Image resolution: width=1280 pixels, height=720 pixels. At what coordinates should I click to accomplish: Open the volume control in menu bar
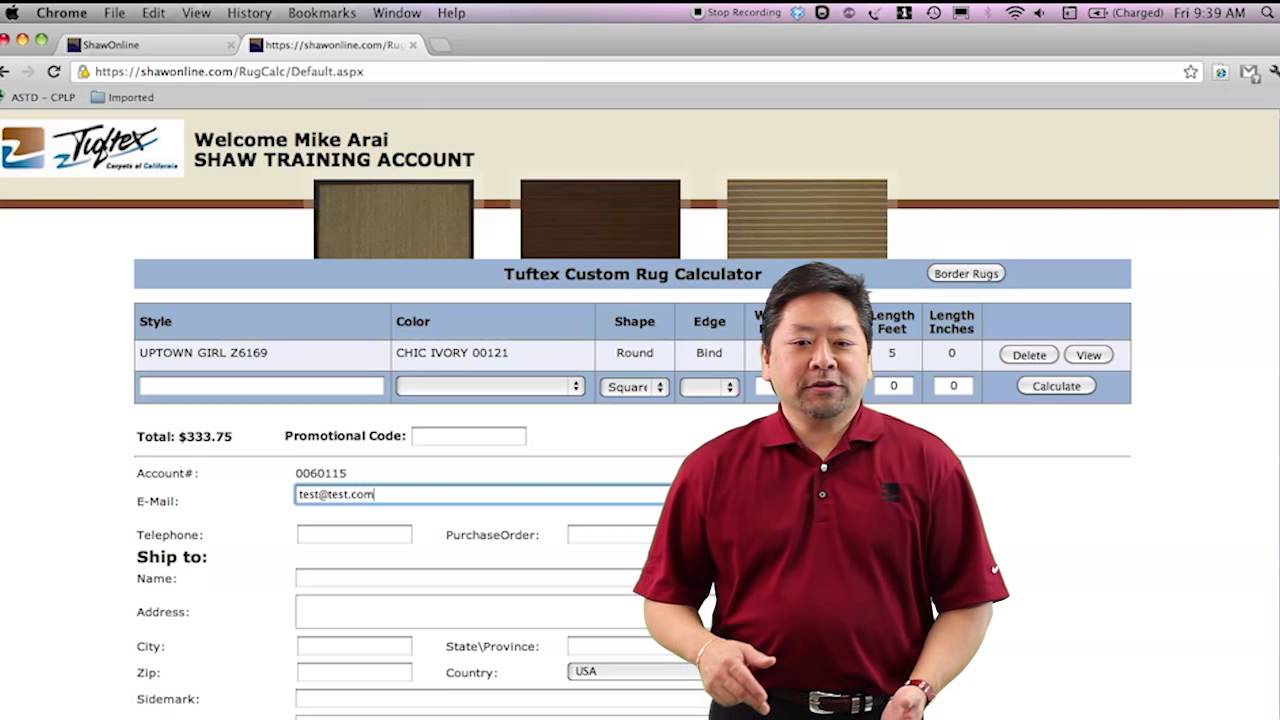[x=1040, y=13]
